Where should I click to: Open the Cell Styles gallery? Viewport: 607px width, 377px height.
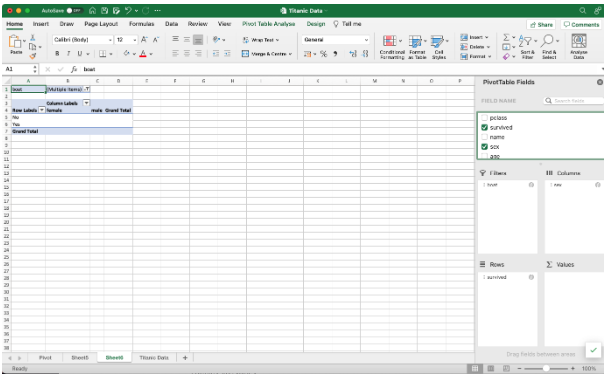pyautogui.click(x=439, y=46)
